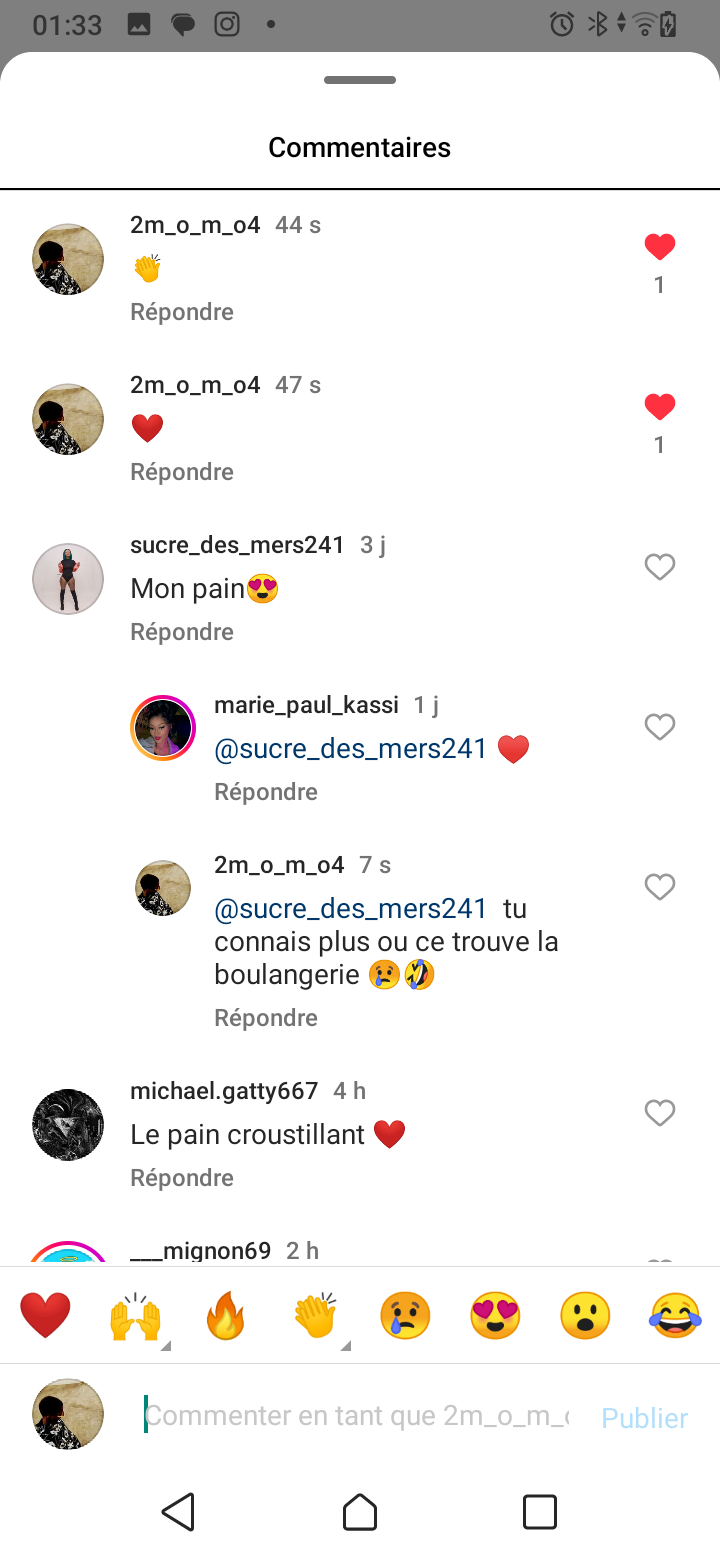The width and height of the screenshot is (720, 1560).
Task: Unlike the 44 s clapping comment
Action: 659,247
